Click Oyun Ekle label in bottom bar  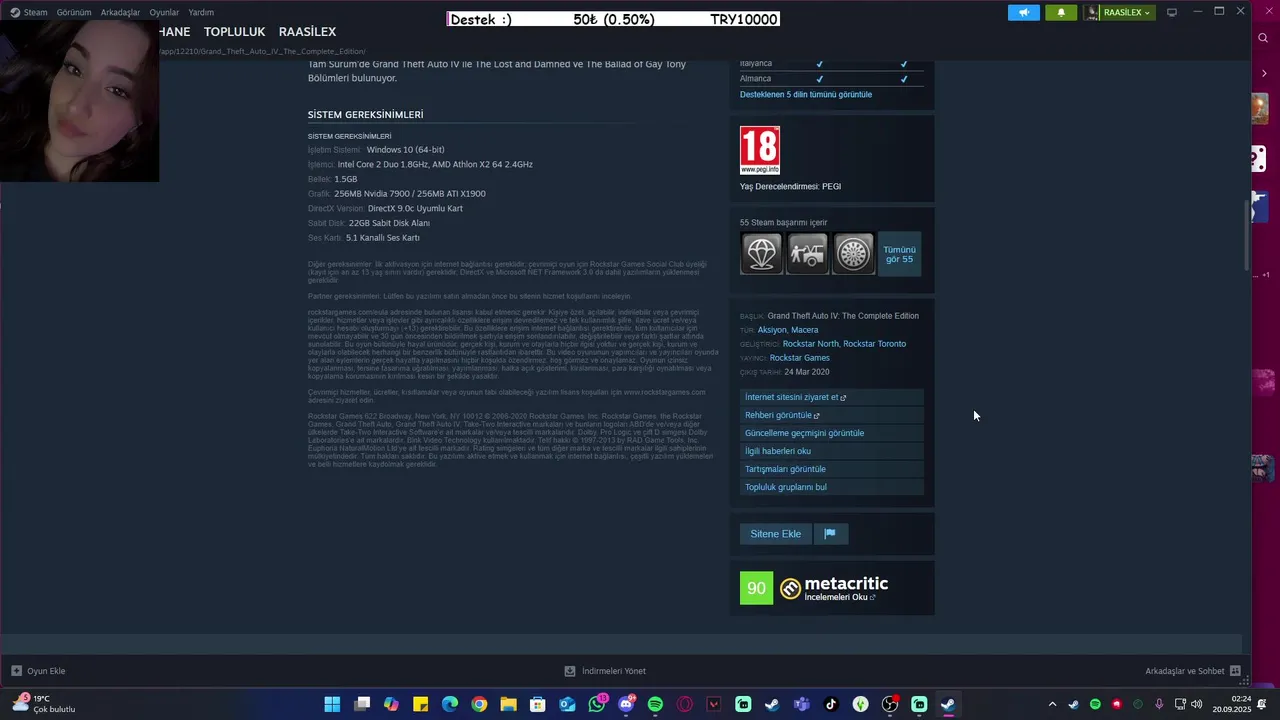pos(46,671)
